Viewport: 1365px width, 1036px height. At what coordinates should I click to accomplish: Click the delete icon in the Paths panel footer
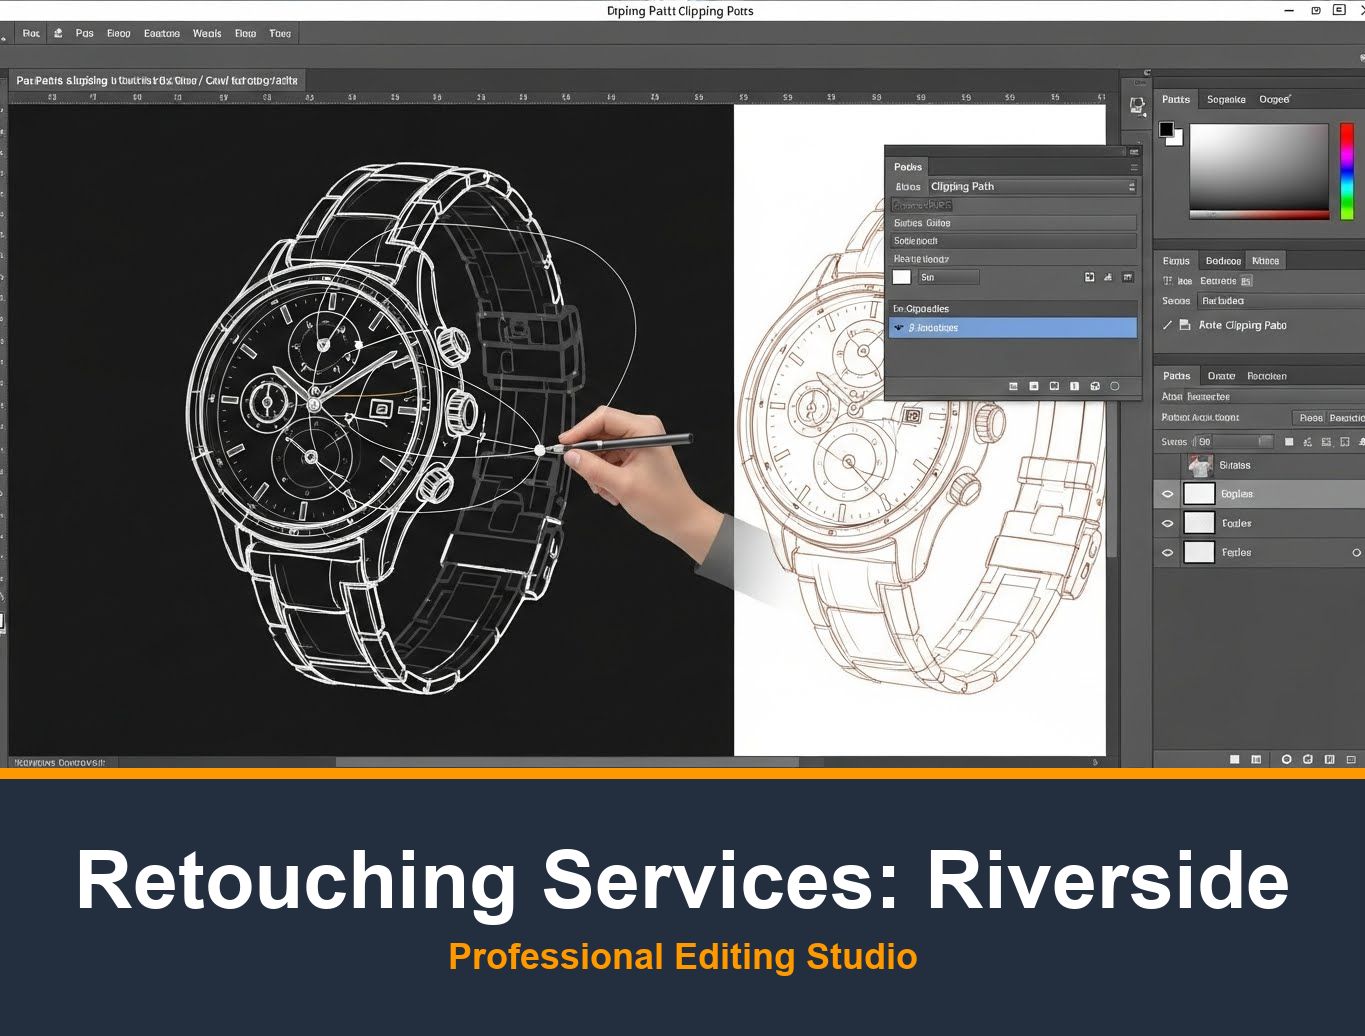click(x=1116, y=386)
